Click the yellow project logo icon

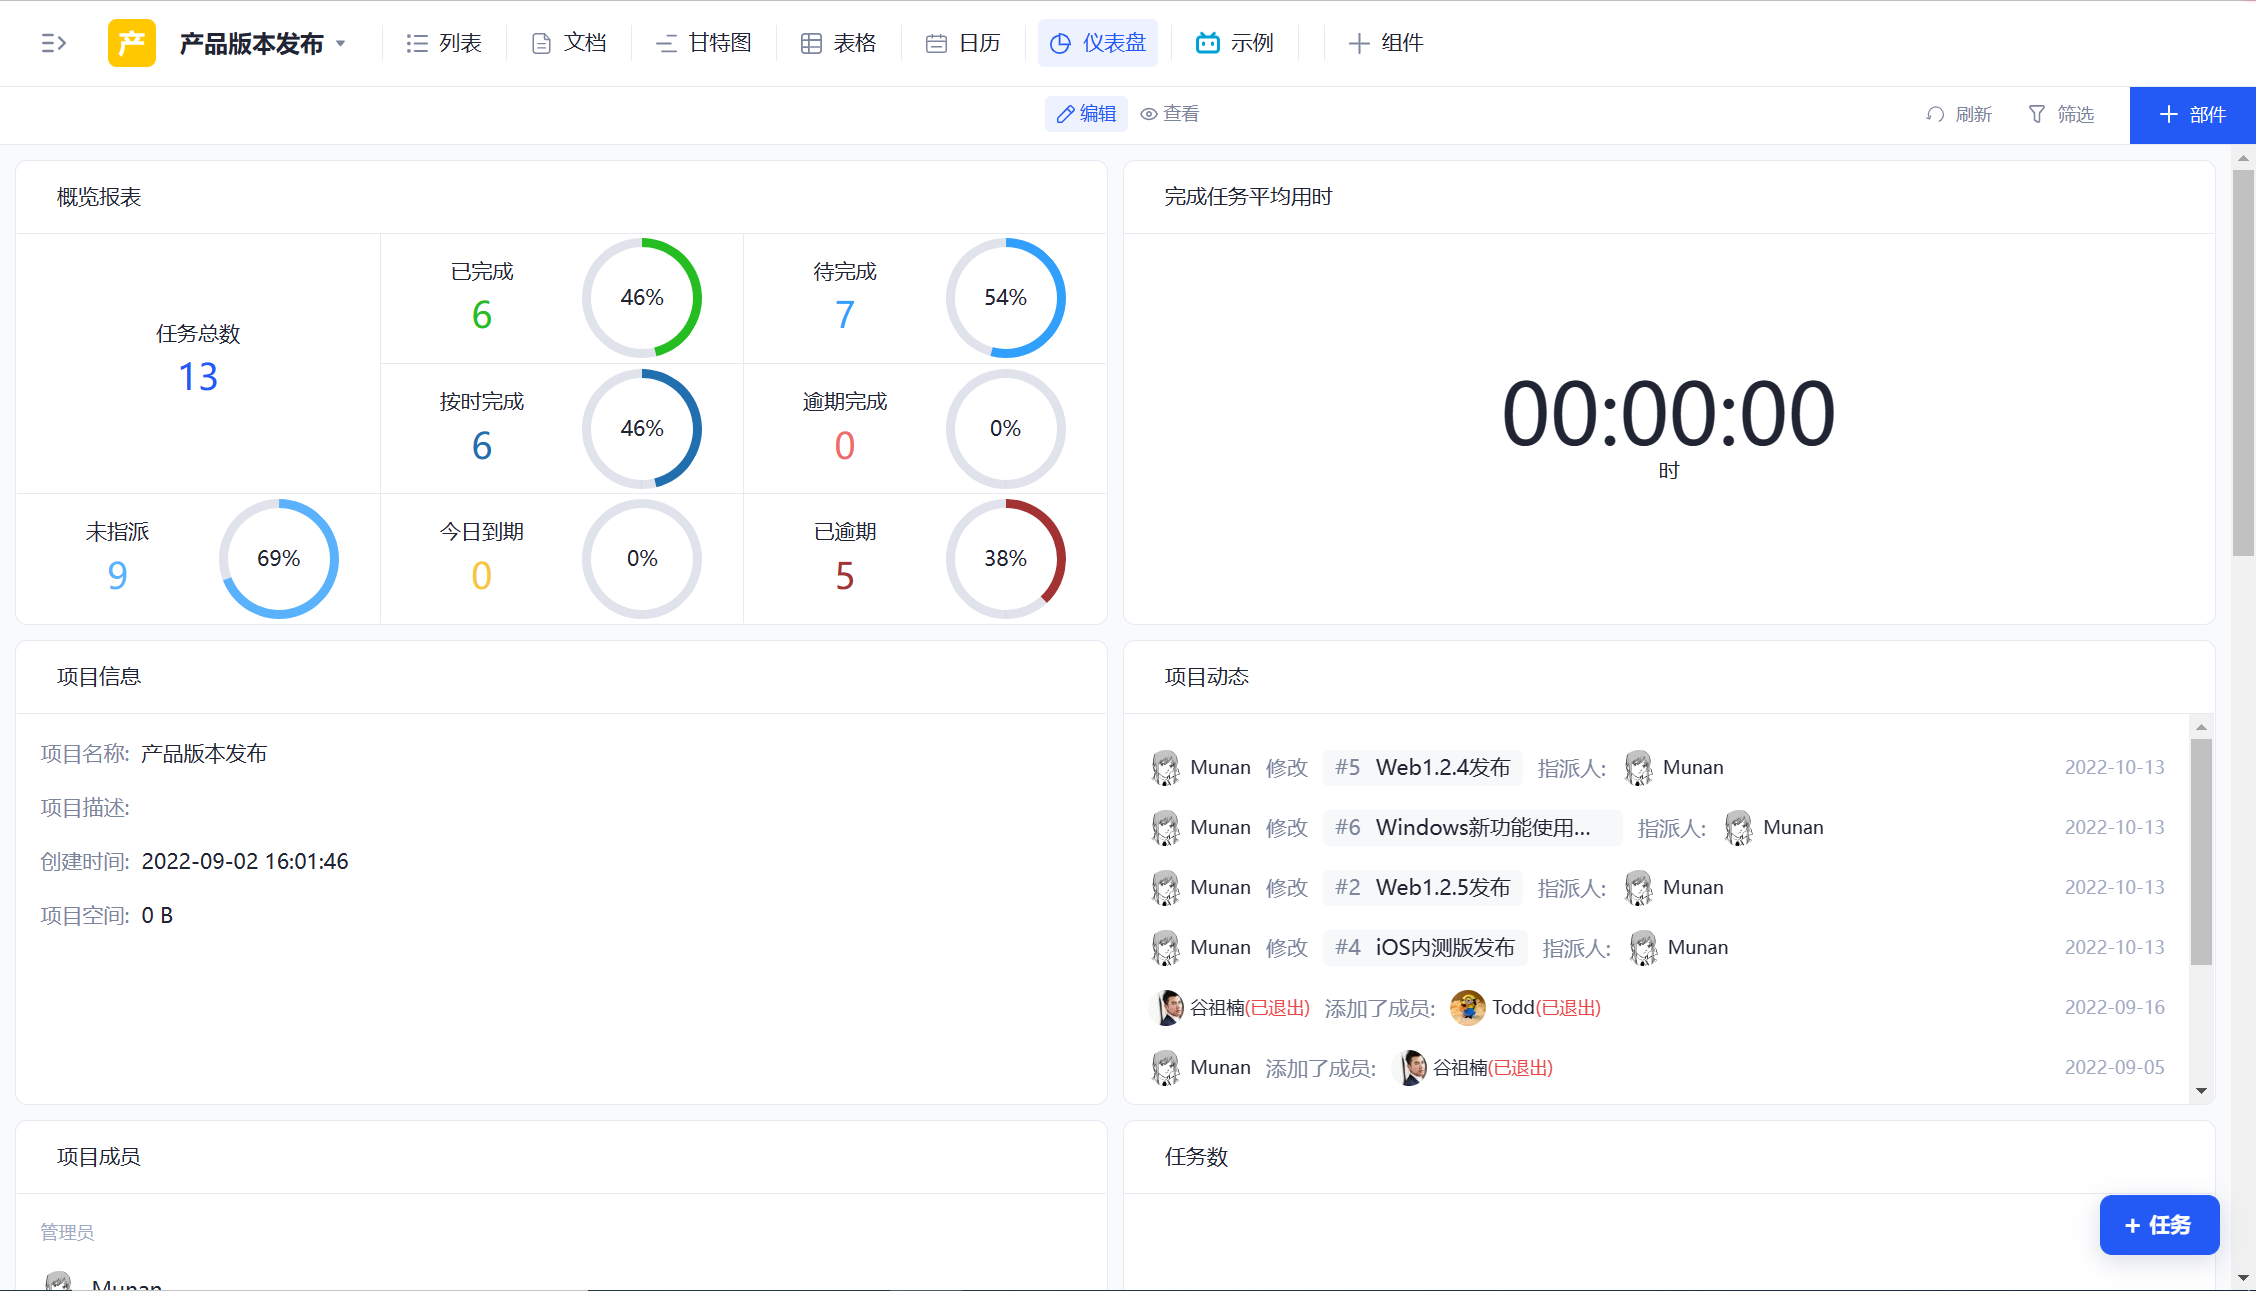(131, 43)
